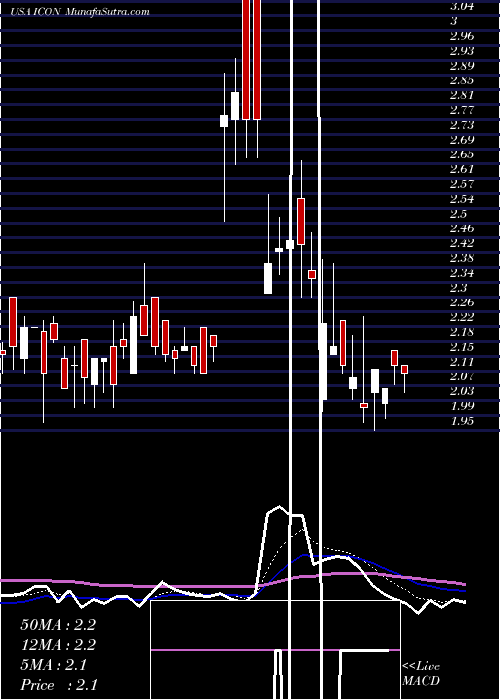
Task: Click the 1.99 price axis label
Action: (462, 406)
